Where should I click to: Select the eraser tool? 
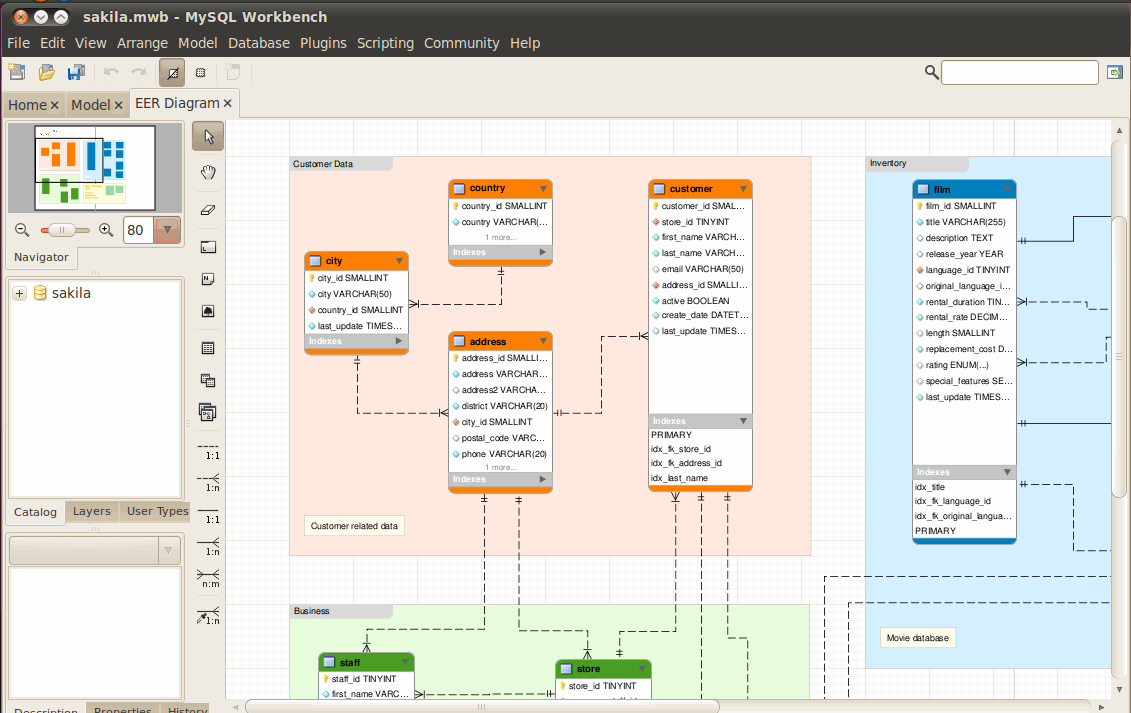pos(208,210)
